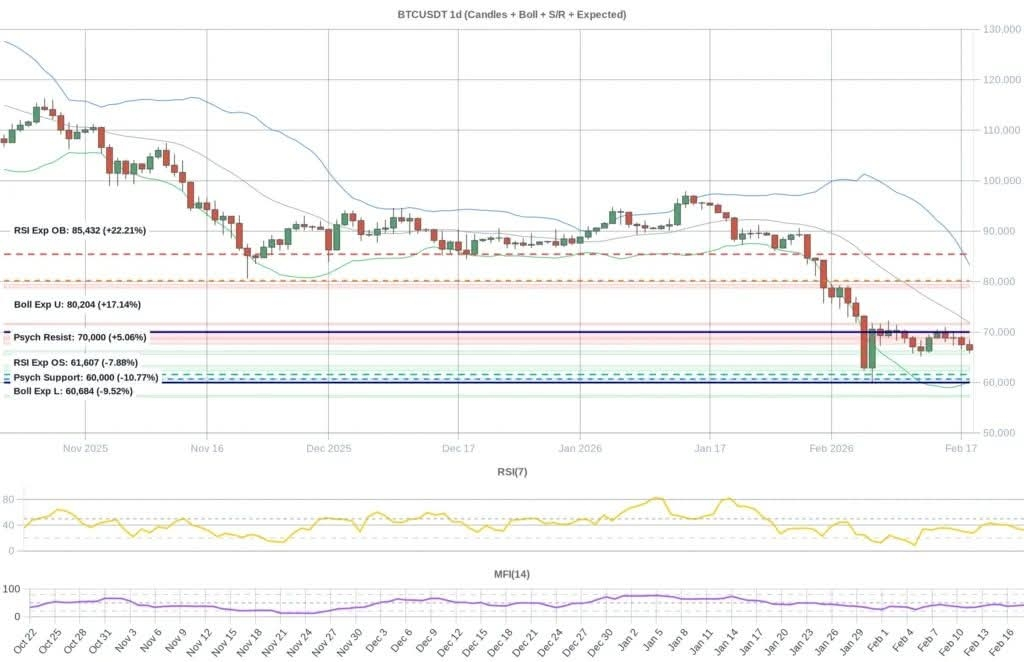Click the 'Jan 2026' time axis label
This screenshot has width=1024, height=662.
click(580, 449)
